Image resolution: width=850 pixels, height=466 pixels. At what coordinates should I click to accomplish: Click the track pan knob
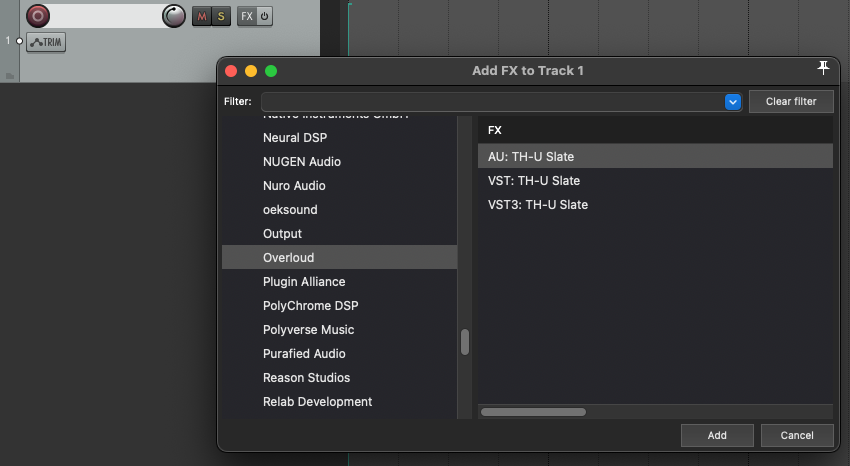coord(173,16)
